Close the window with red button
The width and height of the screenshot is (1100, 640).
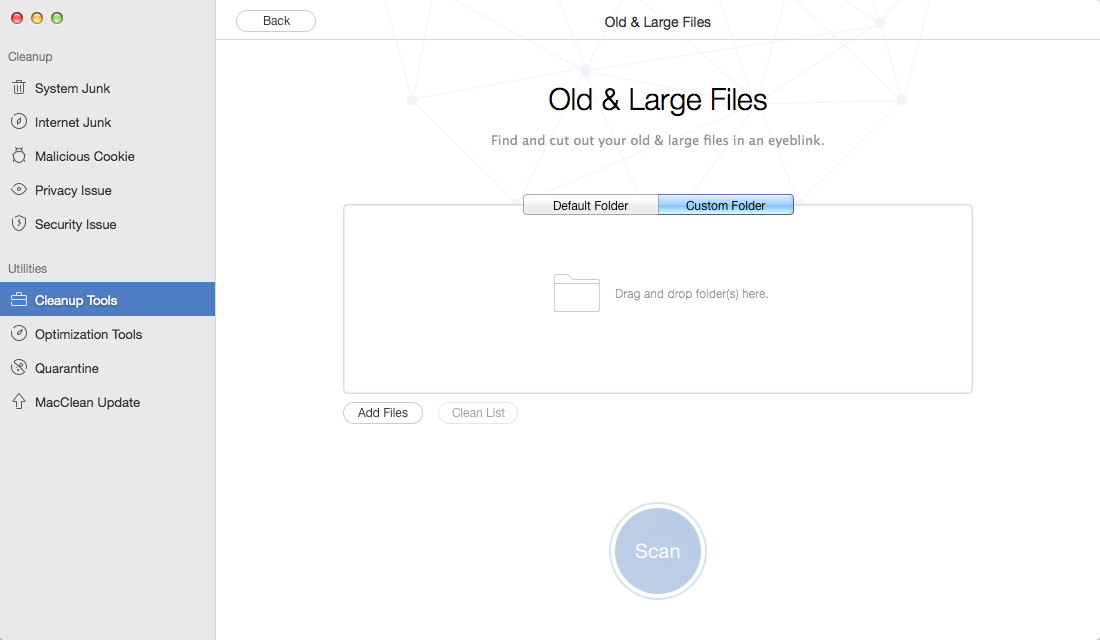click(x=17, y=18)
